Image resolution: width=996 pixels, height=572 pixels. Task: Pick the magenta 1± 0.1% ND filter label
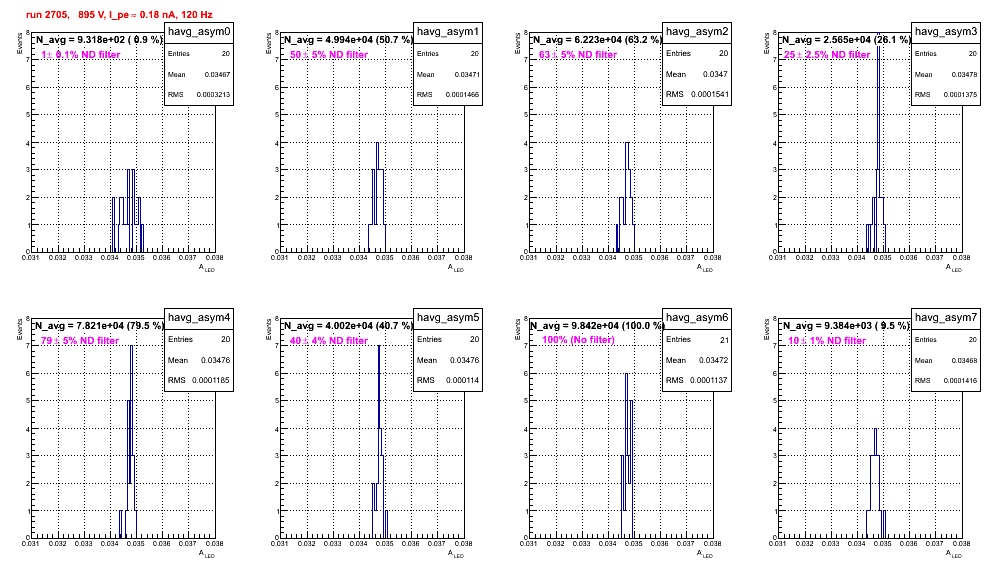(x=81, y=55)
